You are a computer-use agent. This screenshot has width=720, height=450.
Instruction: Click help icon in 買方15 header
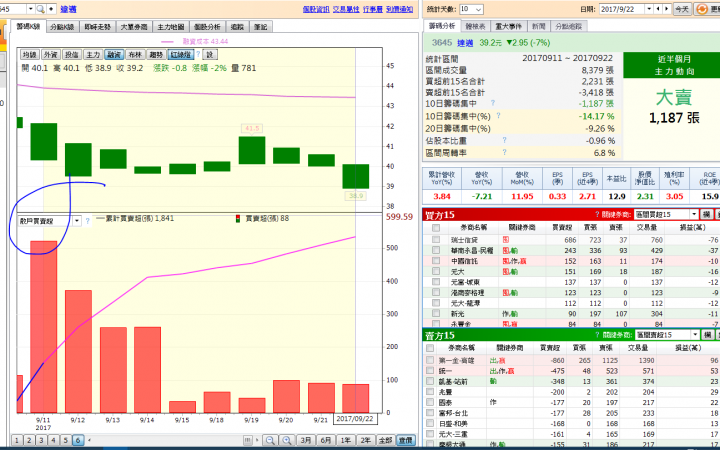(x=597, y=214)
